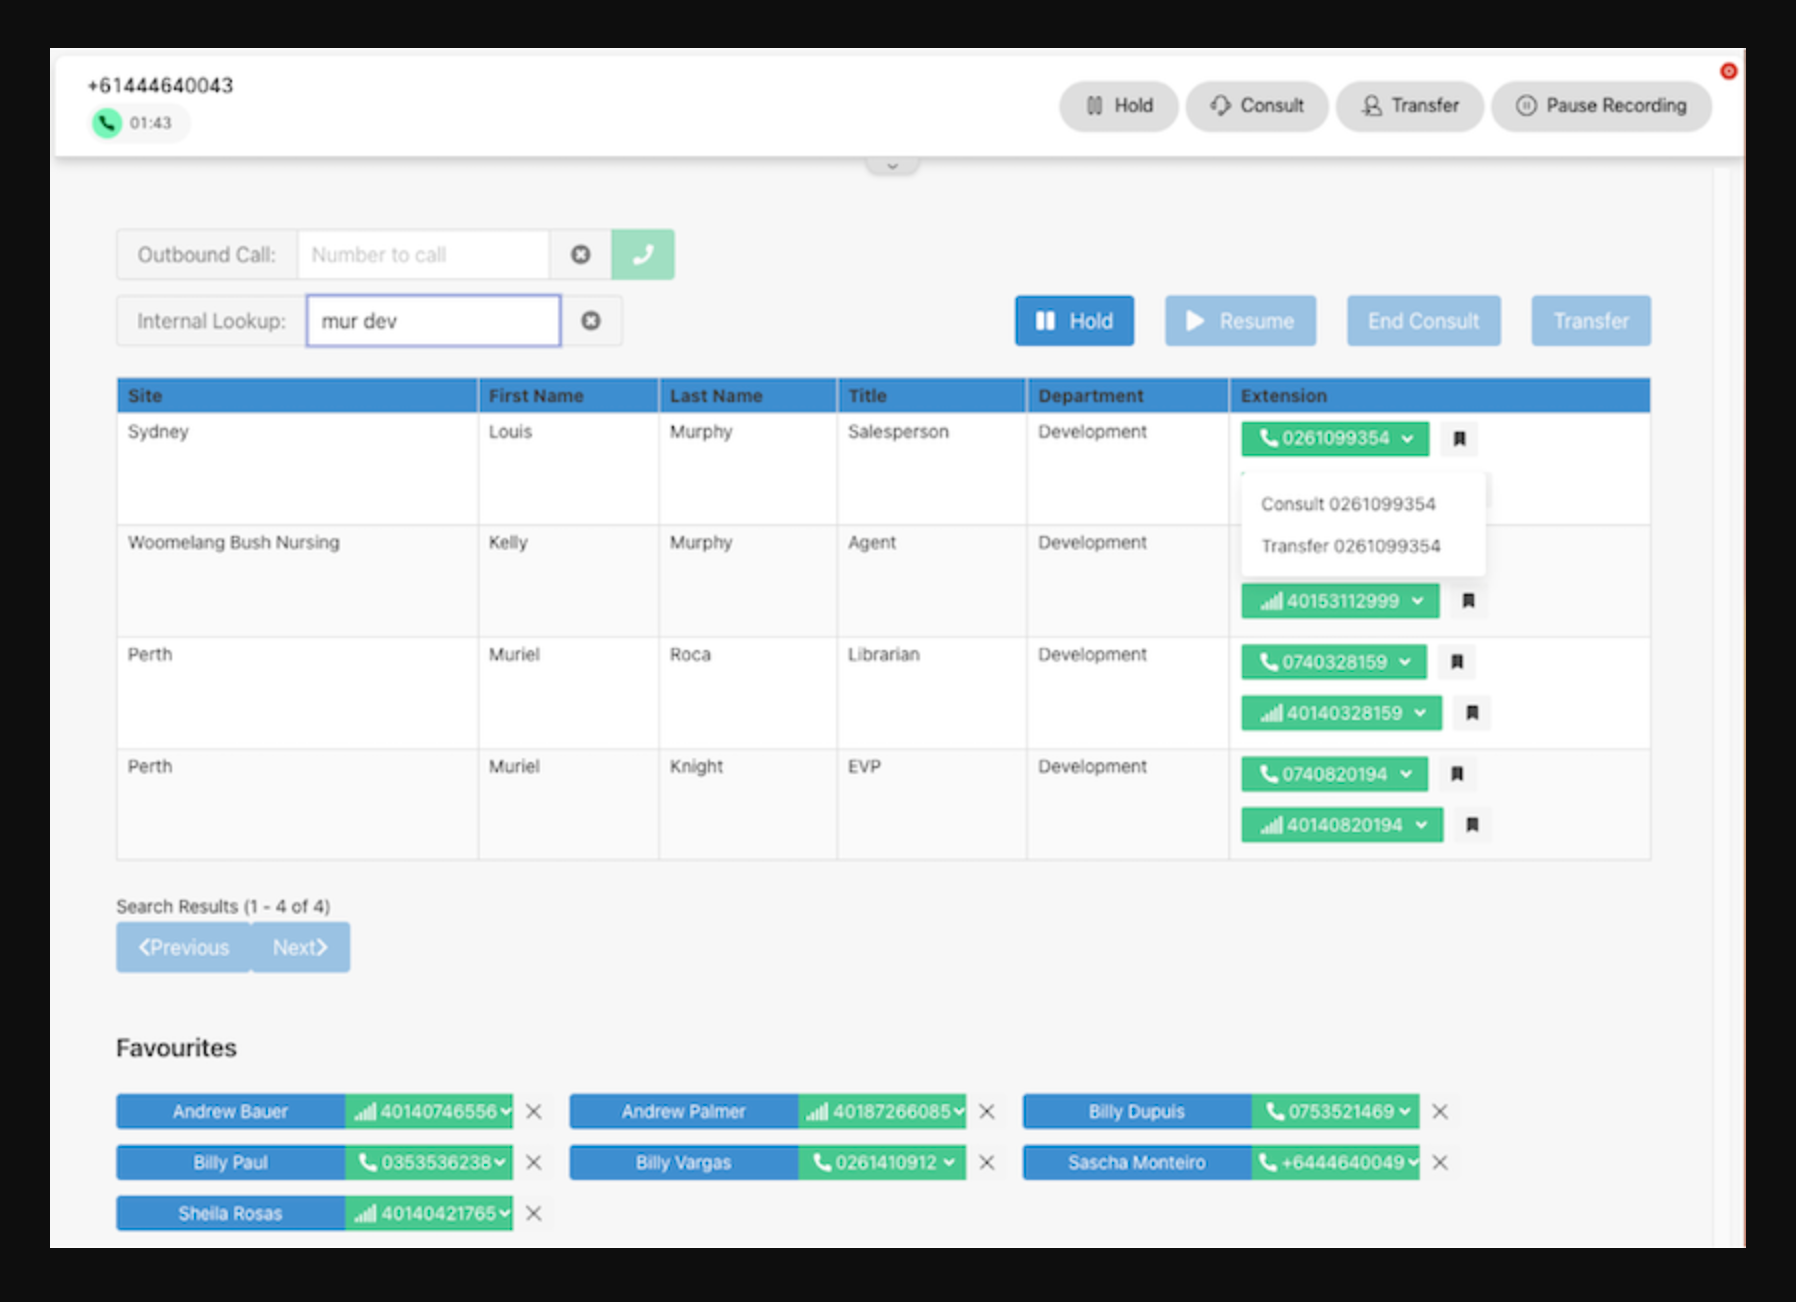This screenshot has width=1796, height=1302.
Task: Open dropdown for mobile 40140820194
Action: coord(1342,825)
